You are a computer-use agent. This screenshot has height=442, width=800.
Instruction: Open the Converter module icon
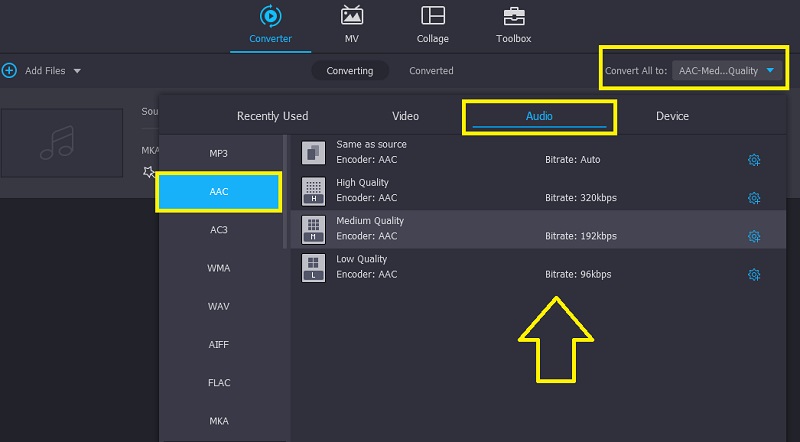(x=270, y=17)
